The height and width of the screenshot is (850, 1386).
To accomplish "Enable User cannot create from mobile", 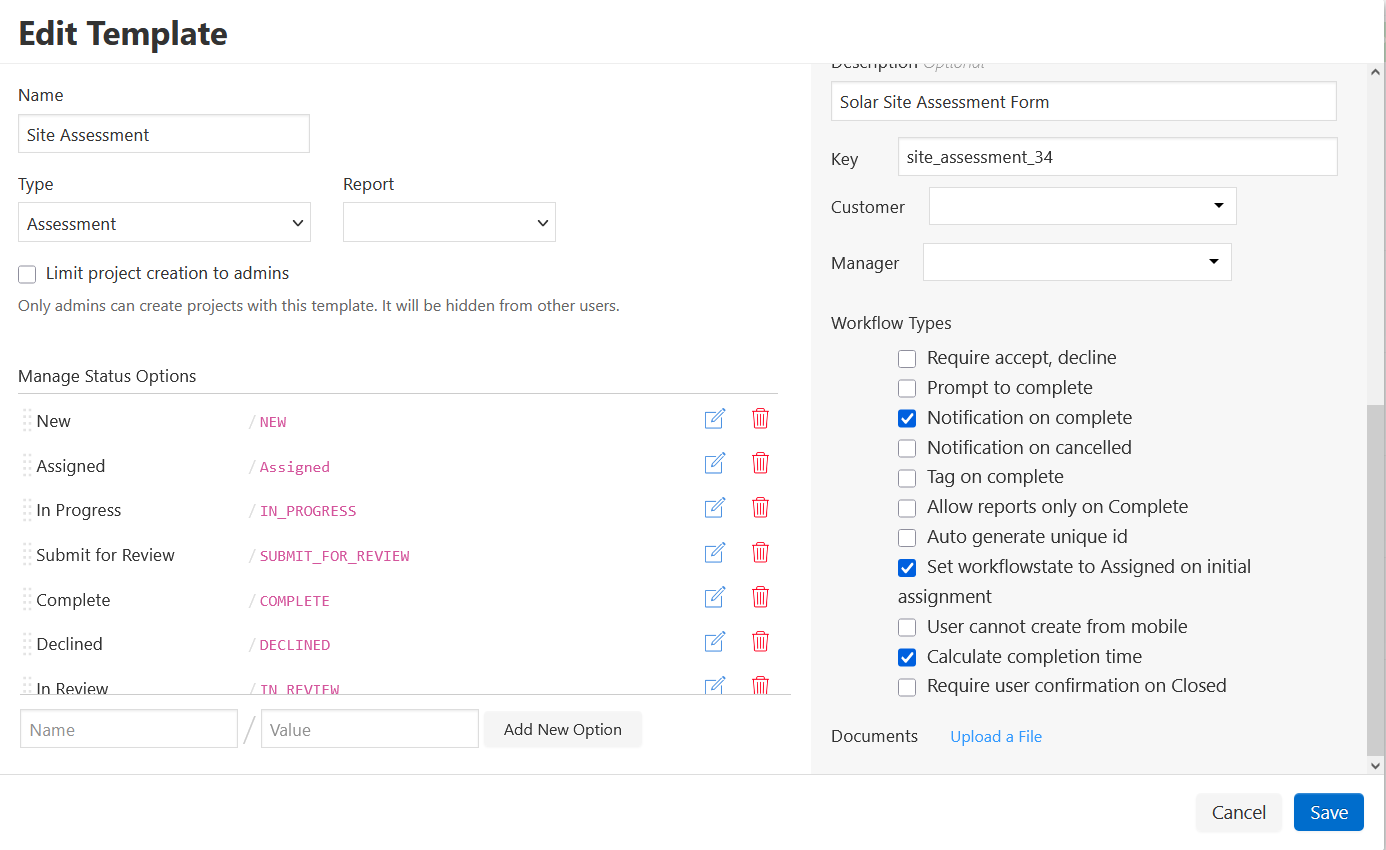I will 907,627.
